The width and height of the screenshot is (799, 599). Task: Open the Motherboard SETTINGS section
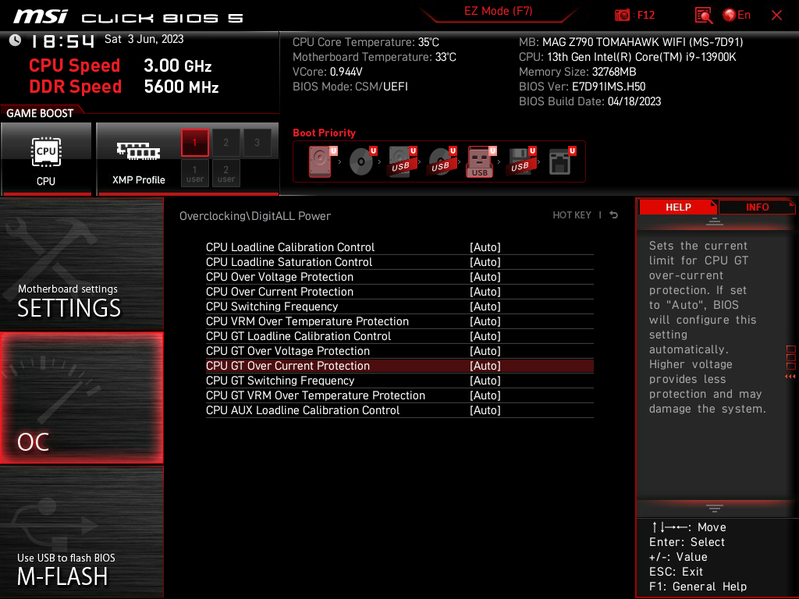click(82, 264)
